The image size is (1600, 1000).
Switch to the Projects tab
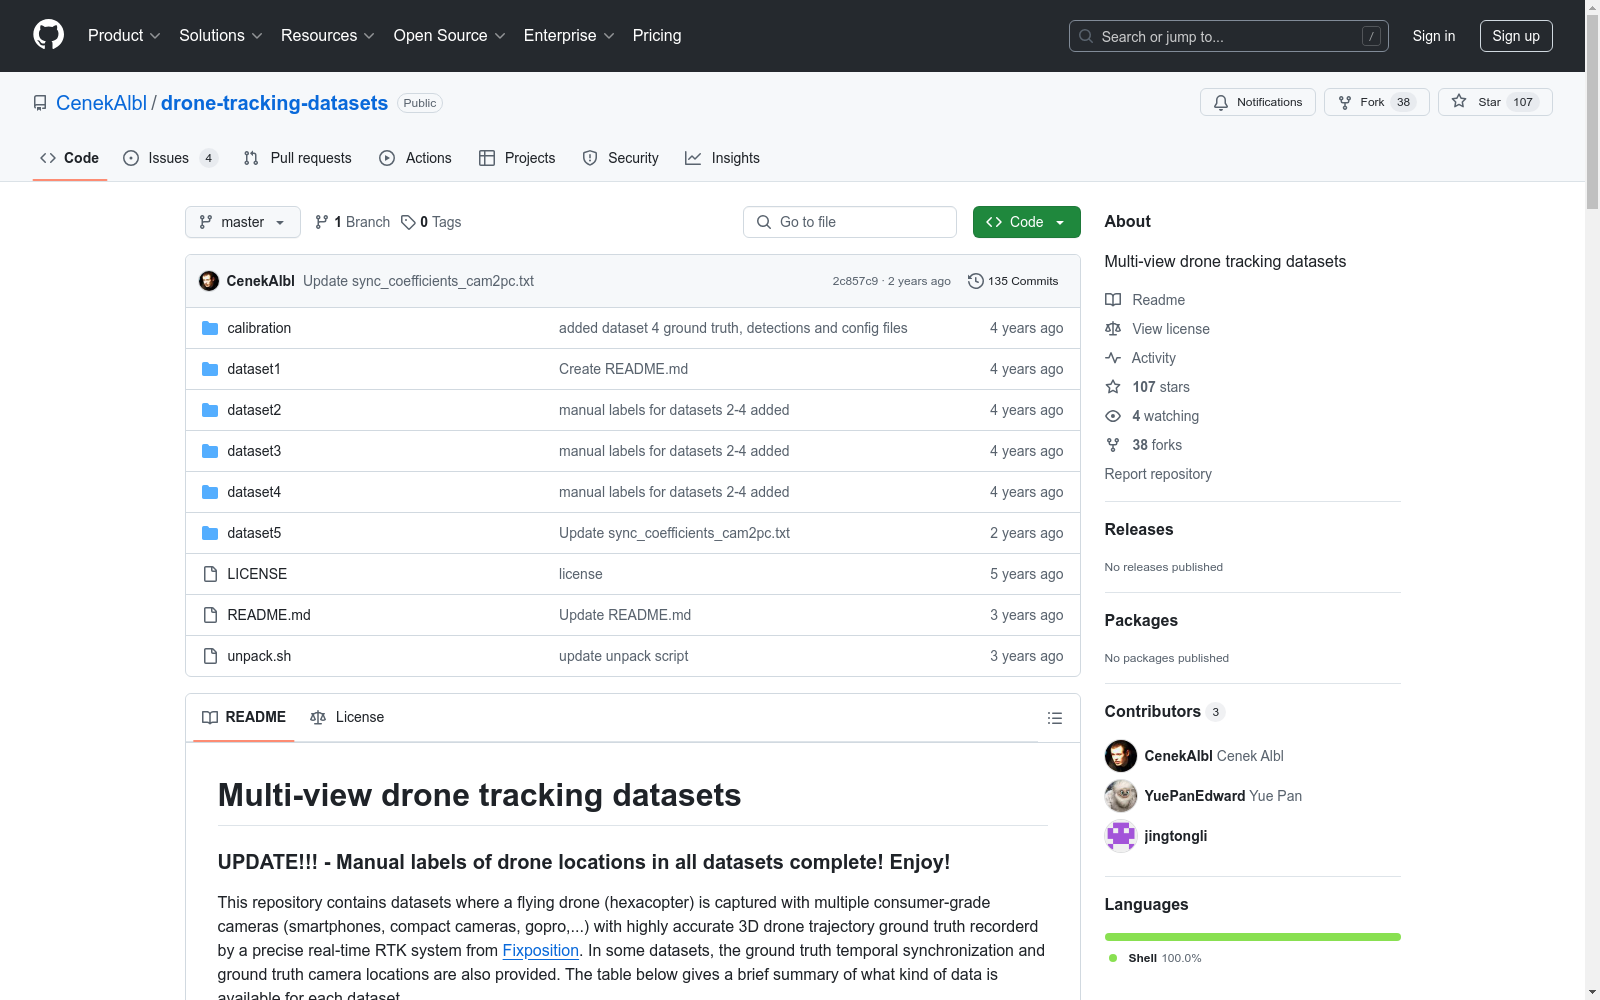tap(517, 158)
